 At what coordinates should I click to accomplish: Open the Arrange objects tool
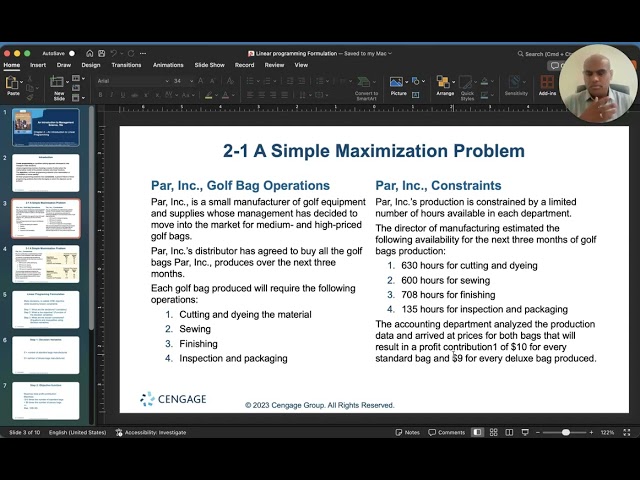coord(445,86)
